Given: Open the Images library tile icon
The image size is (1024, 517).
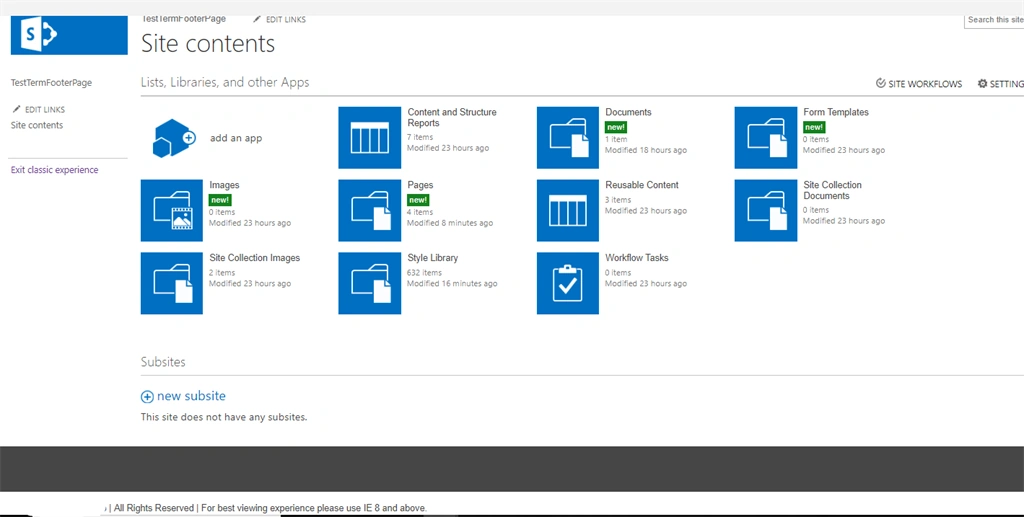Looking at the screenshot, I should 172,210.
